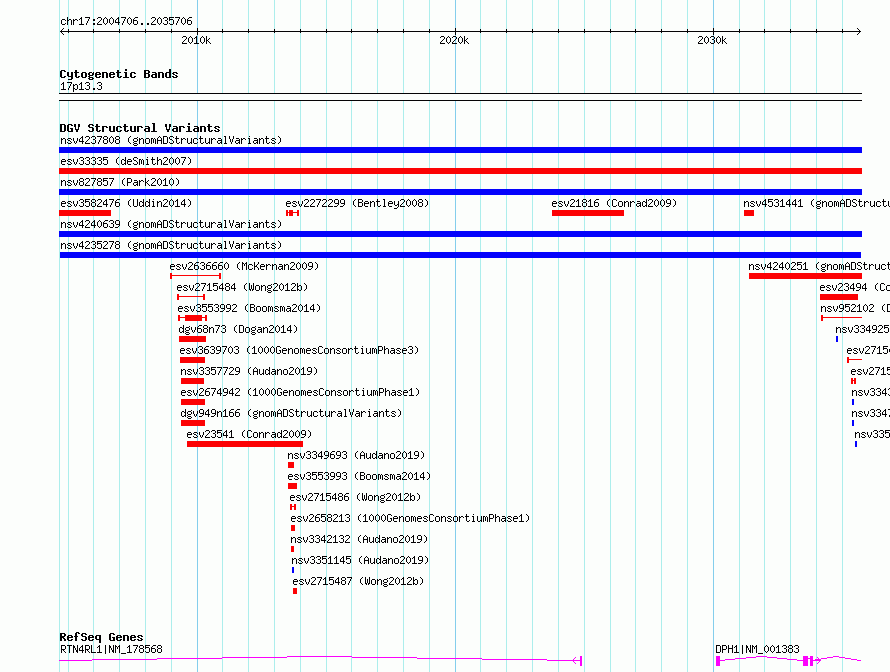Click the DPH1 first exon block
Viewport: 890px width, 672px height.
[x=718, y=661]
